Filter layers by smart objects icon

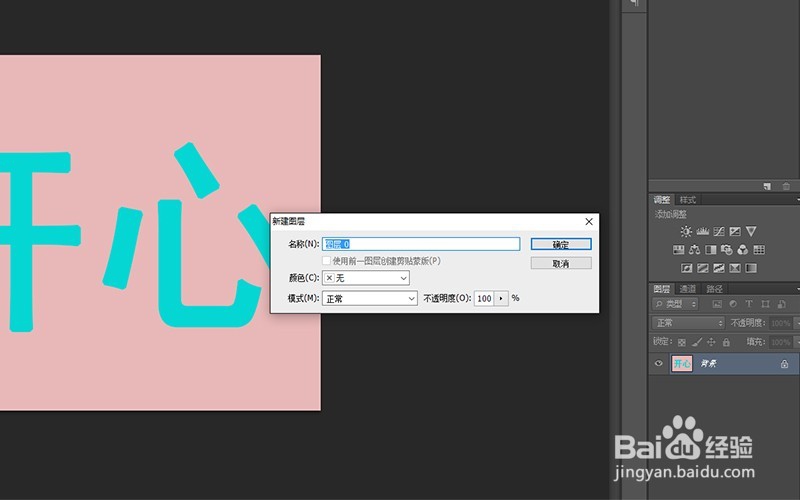point(781,304)
